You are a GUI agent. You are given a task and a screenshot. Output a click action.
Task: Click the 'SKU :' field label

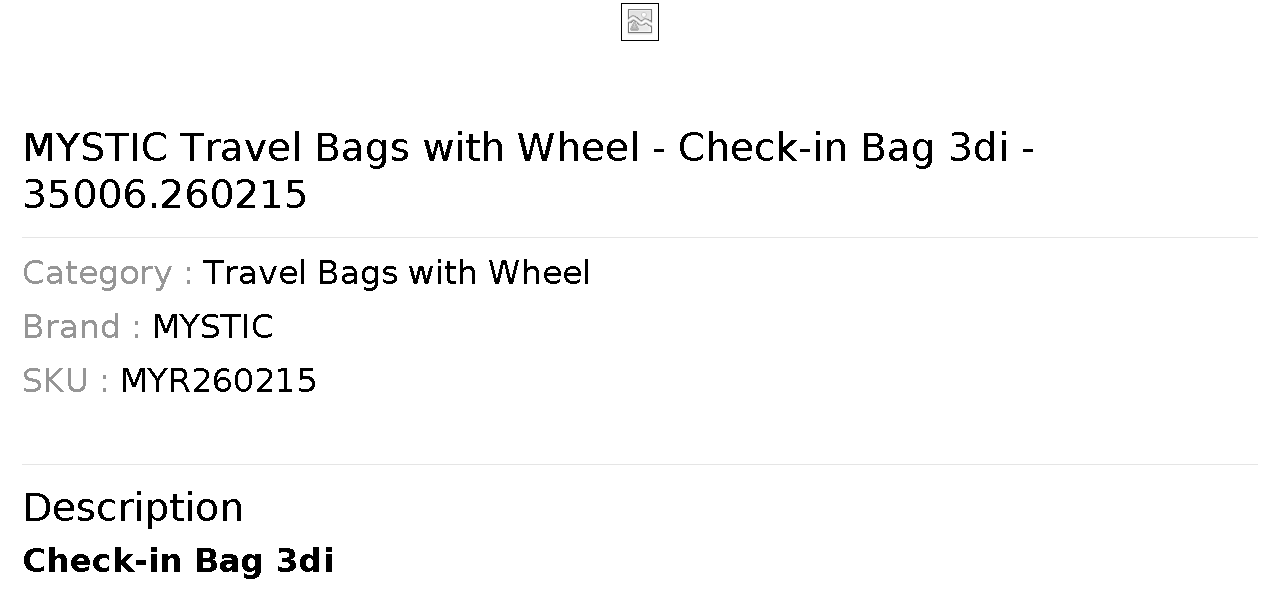(66, 381)
